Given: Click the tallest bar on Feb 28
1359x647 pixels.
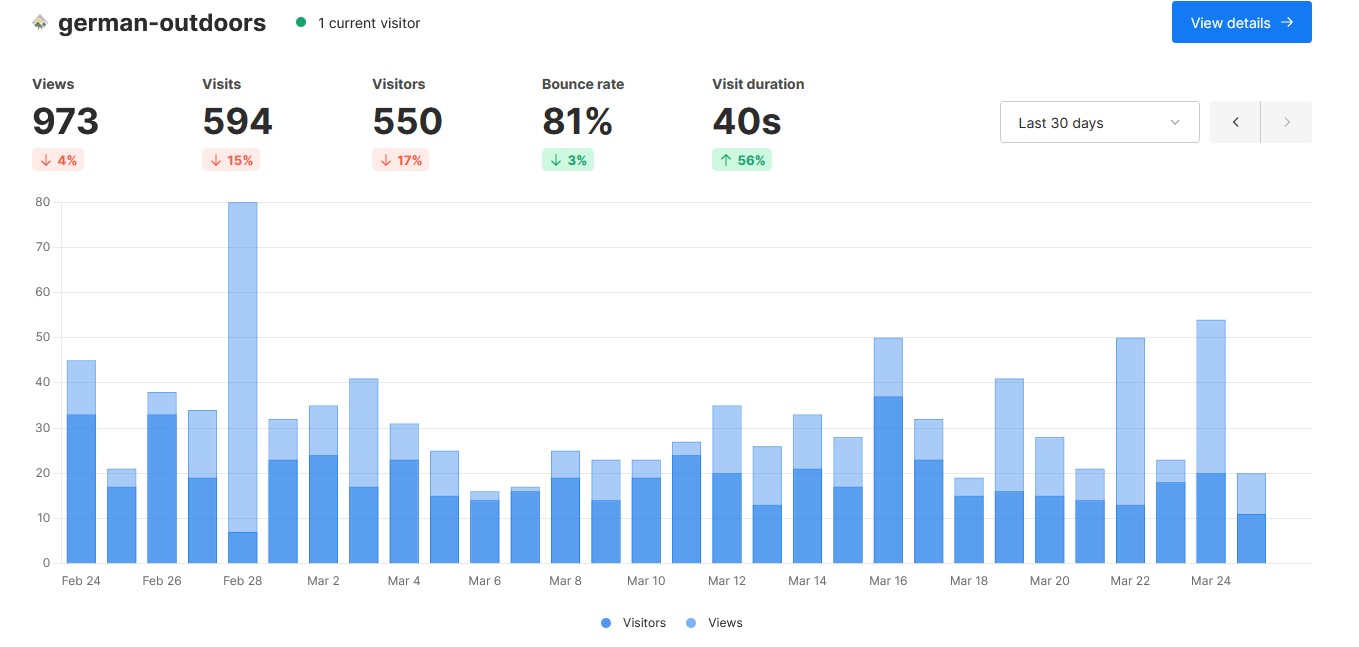Looking at the screenshot, I should (x=243, y=380).
